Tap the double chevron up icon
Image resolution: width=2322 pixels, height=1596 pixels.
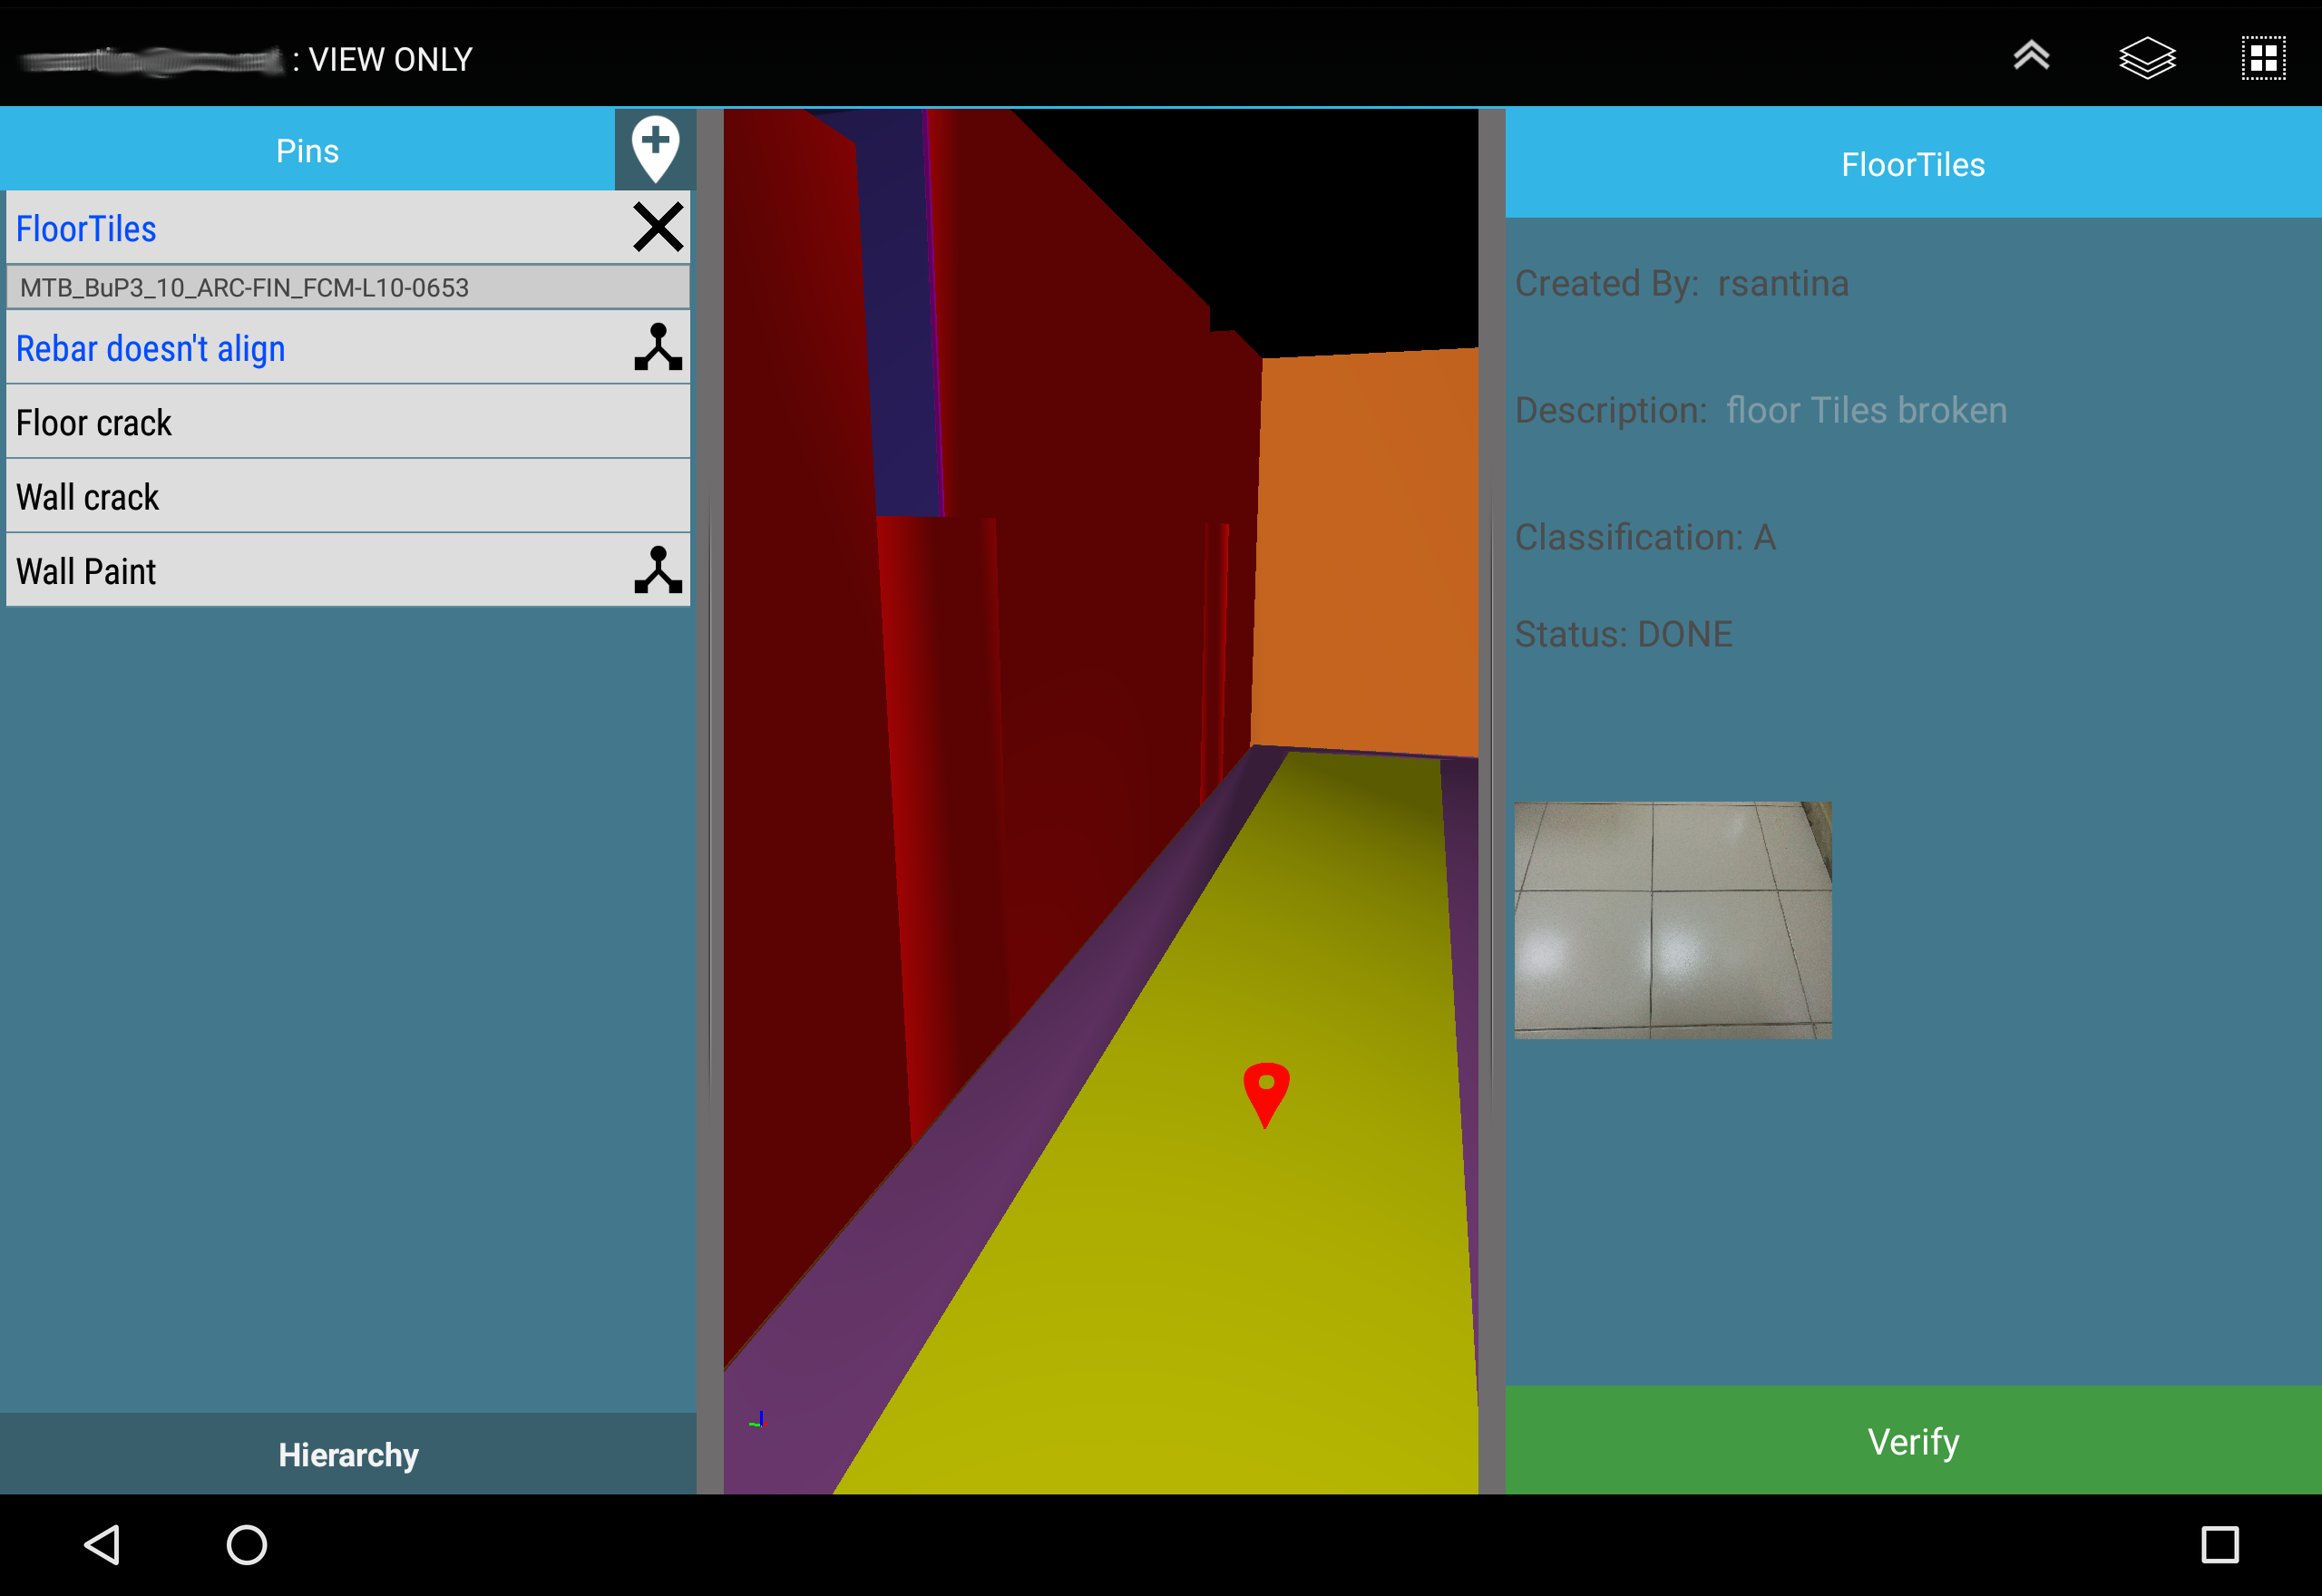[x=2031, y=57]
